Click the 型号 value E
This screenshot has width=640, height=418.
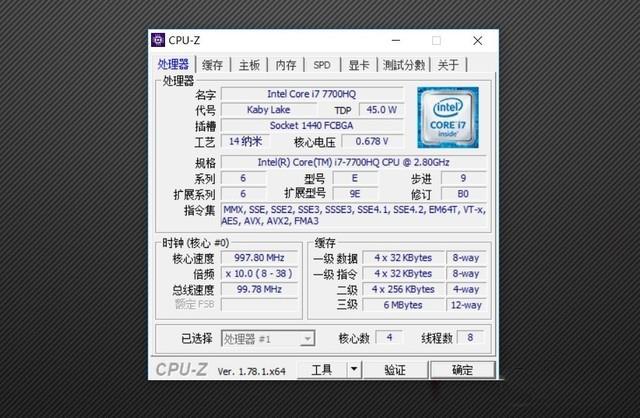click(x=355, y=178)
